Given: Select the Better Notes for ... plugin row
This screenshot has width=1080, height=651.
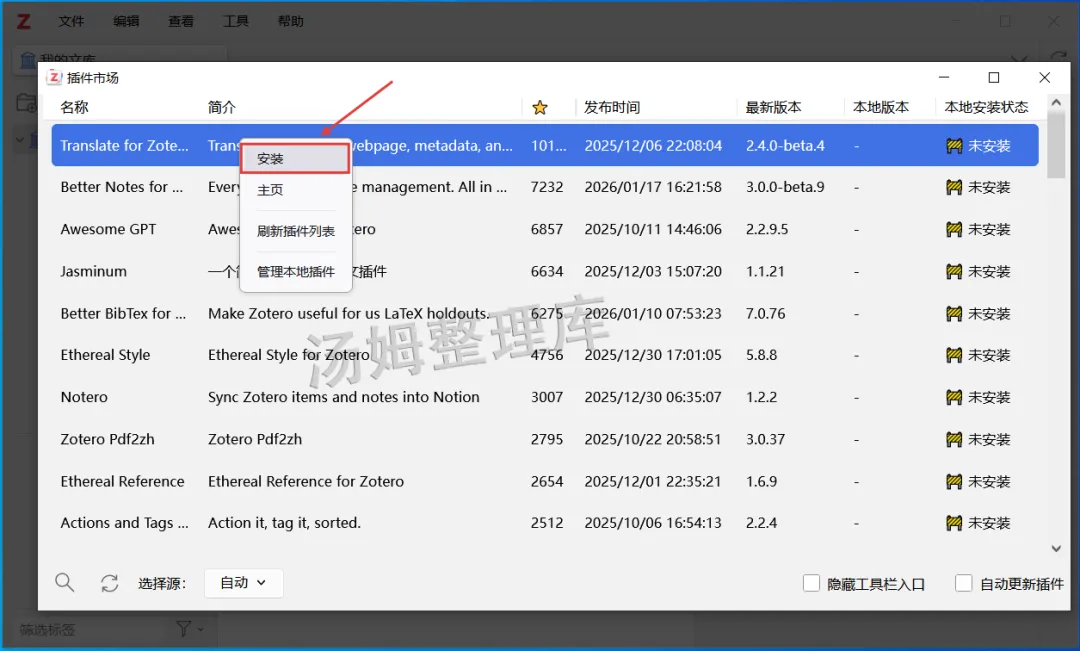Looking at the screenshot, I should point(545,187).
